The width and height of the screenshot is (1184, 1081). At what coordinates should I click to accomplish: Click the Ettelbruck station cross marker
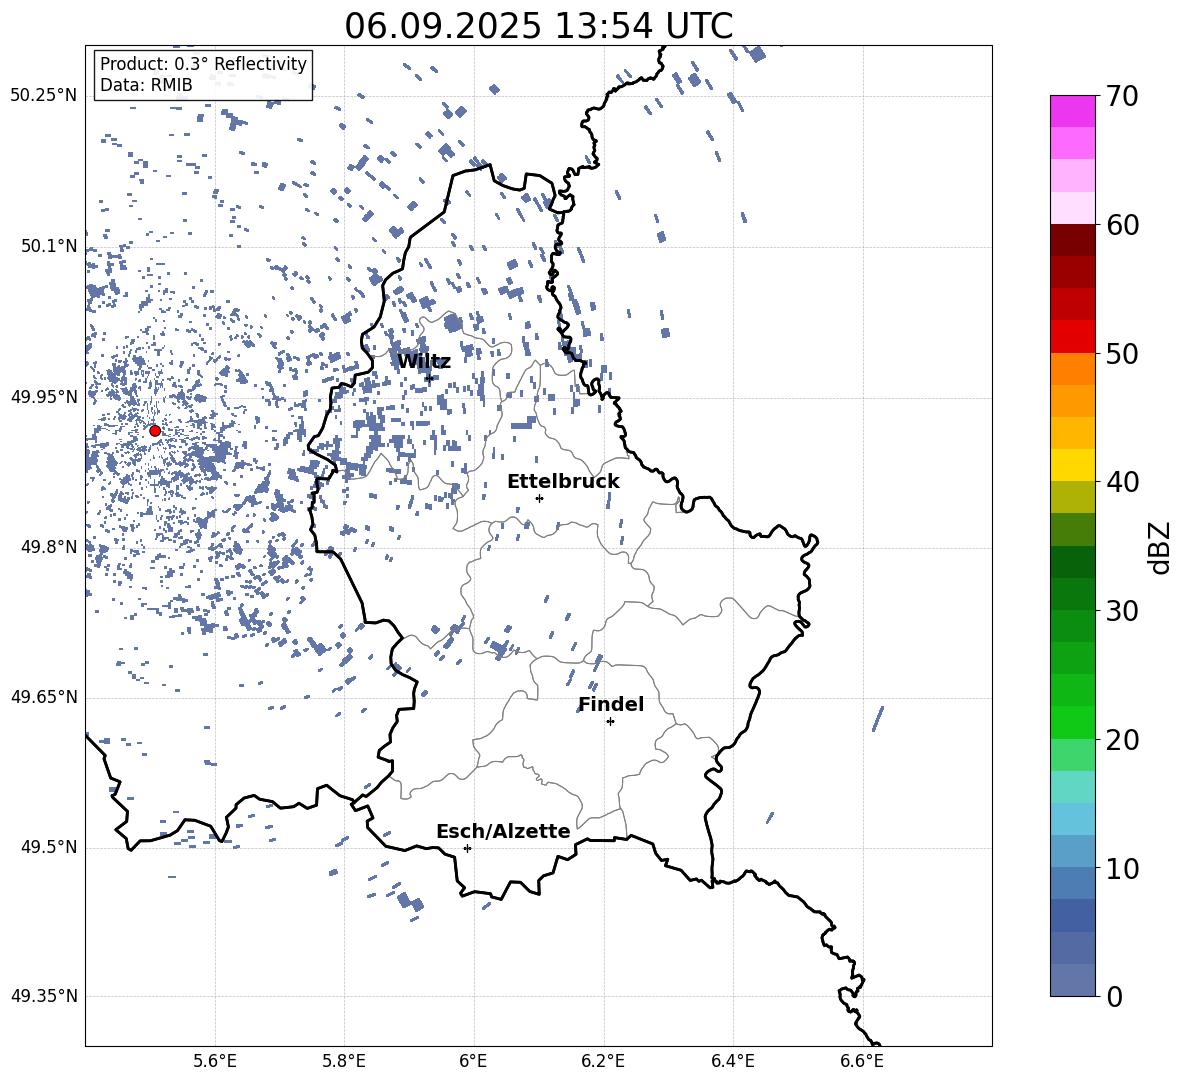click(x=539, y=498)
